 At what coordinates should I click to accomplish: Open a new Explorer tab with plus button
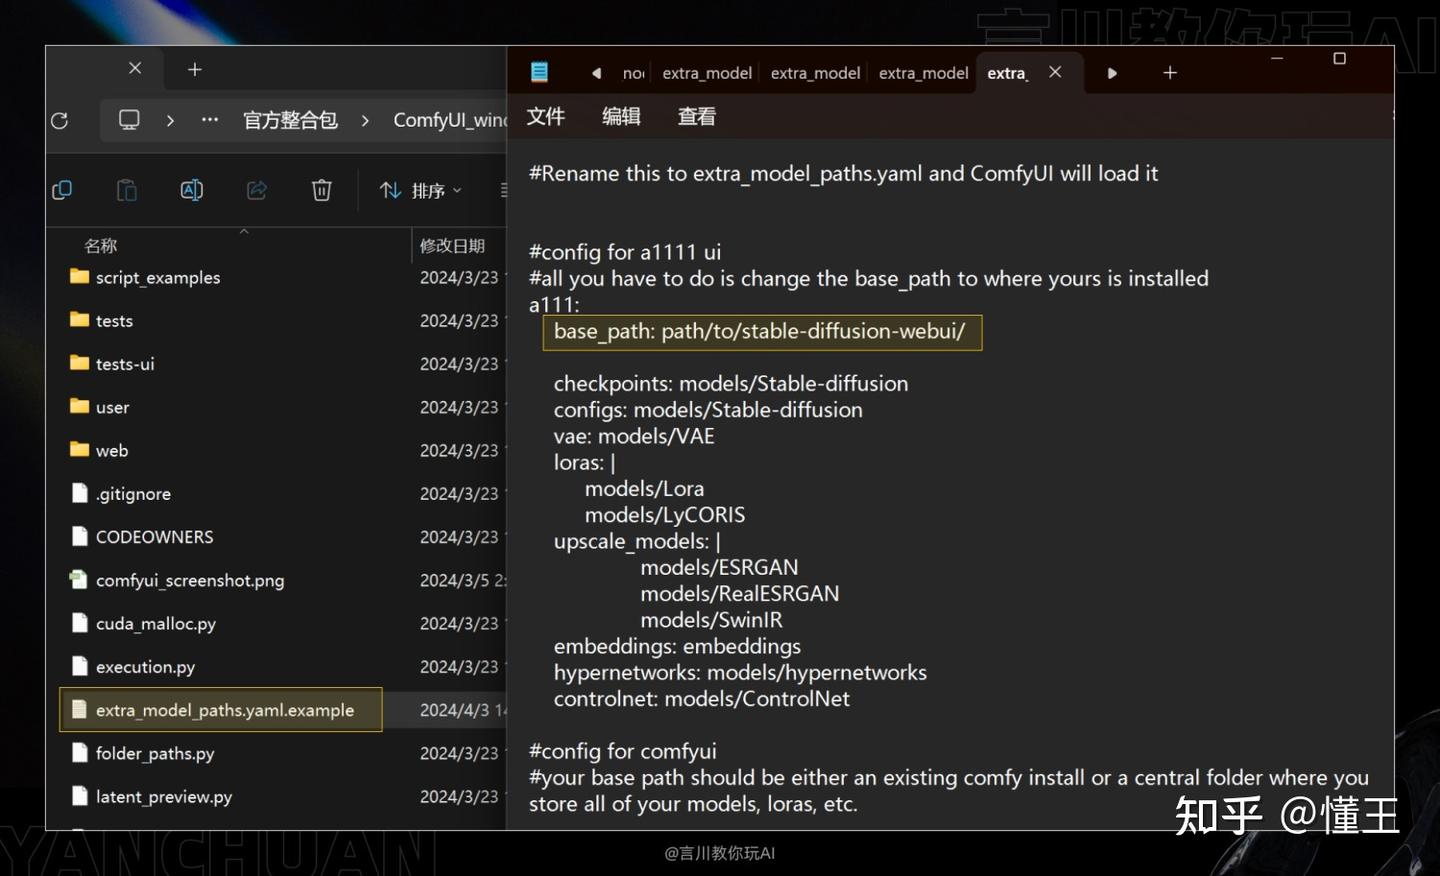195,69
